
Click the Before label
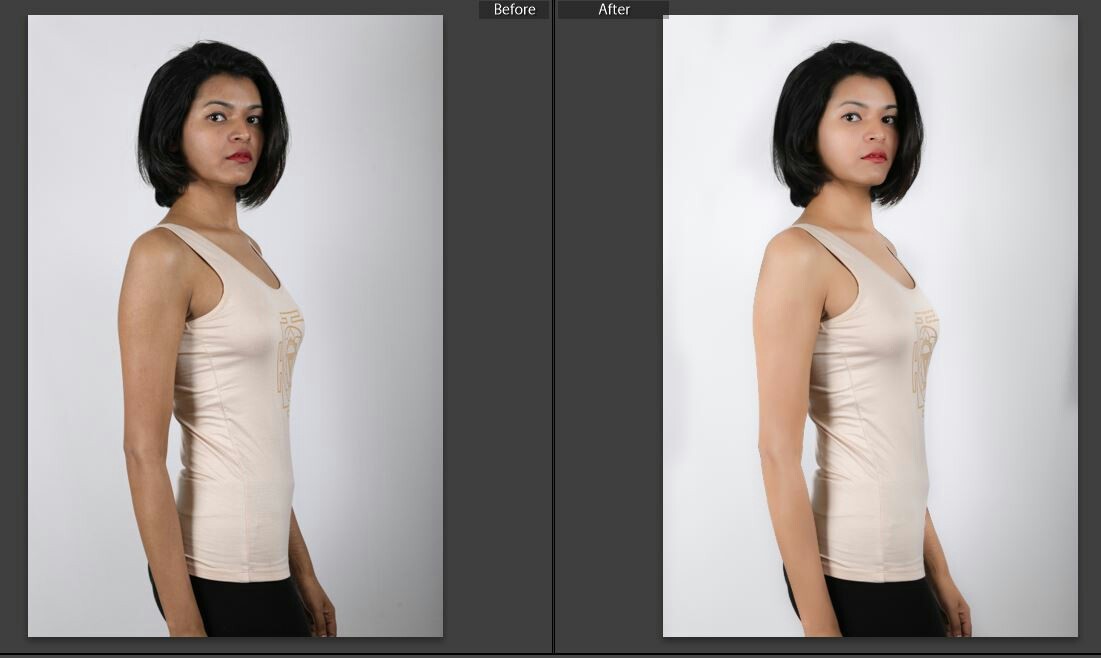pos(514,10)
